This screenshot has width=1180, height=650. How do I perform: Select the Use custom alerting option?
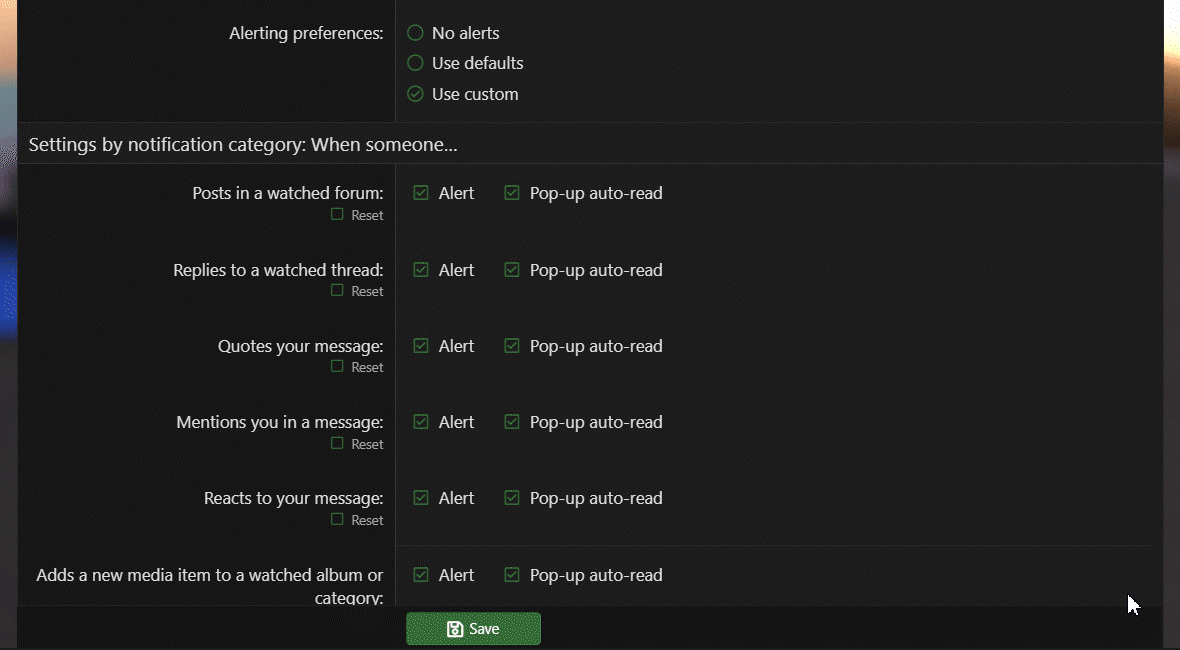pyautogui.click(x=416, y=94)
